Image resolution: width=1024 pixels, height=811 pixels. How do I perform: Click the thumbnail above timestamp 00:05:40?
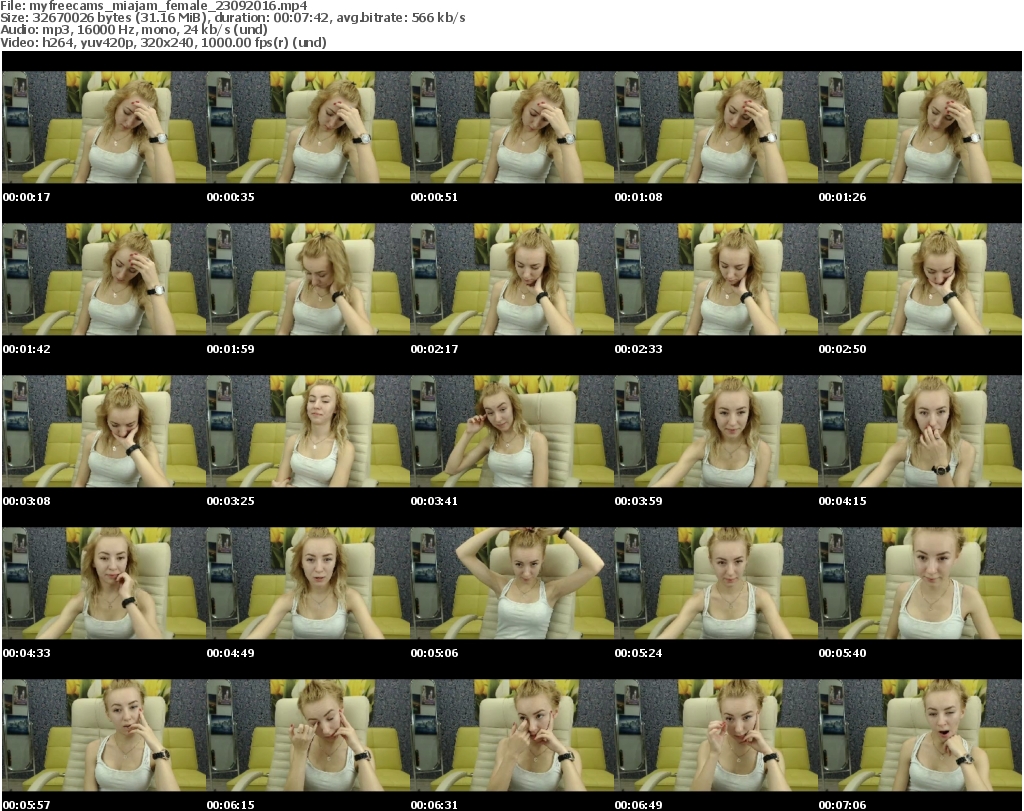(x=919, y=583)
